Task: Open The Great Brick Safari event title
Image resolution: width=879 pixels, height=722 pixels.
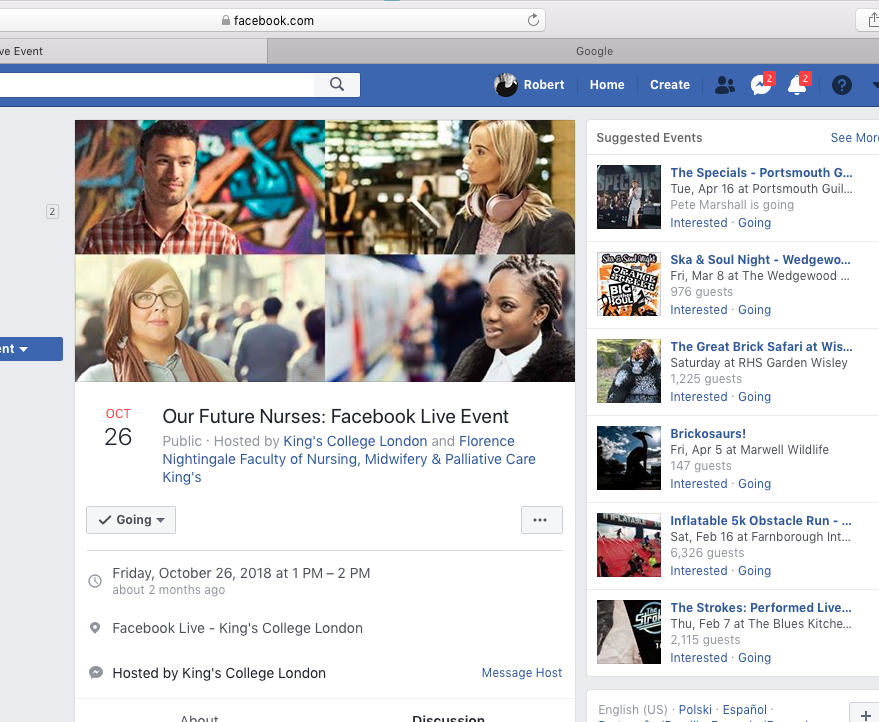Action: 761,346
